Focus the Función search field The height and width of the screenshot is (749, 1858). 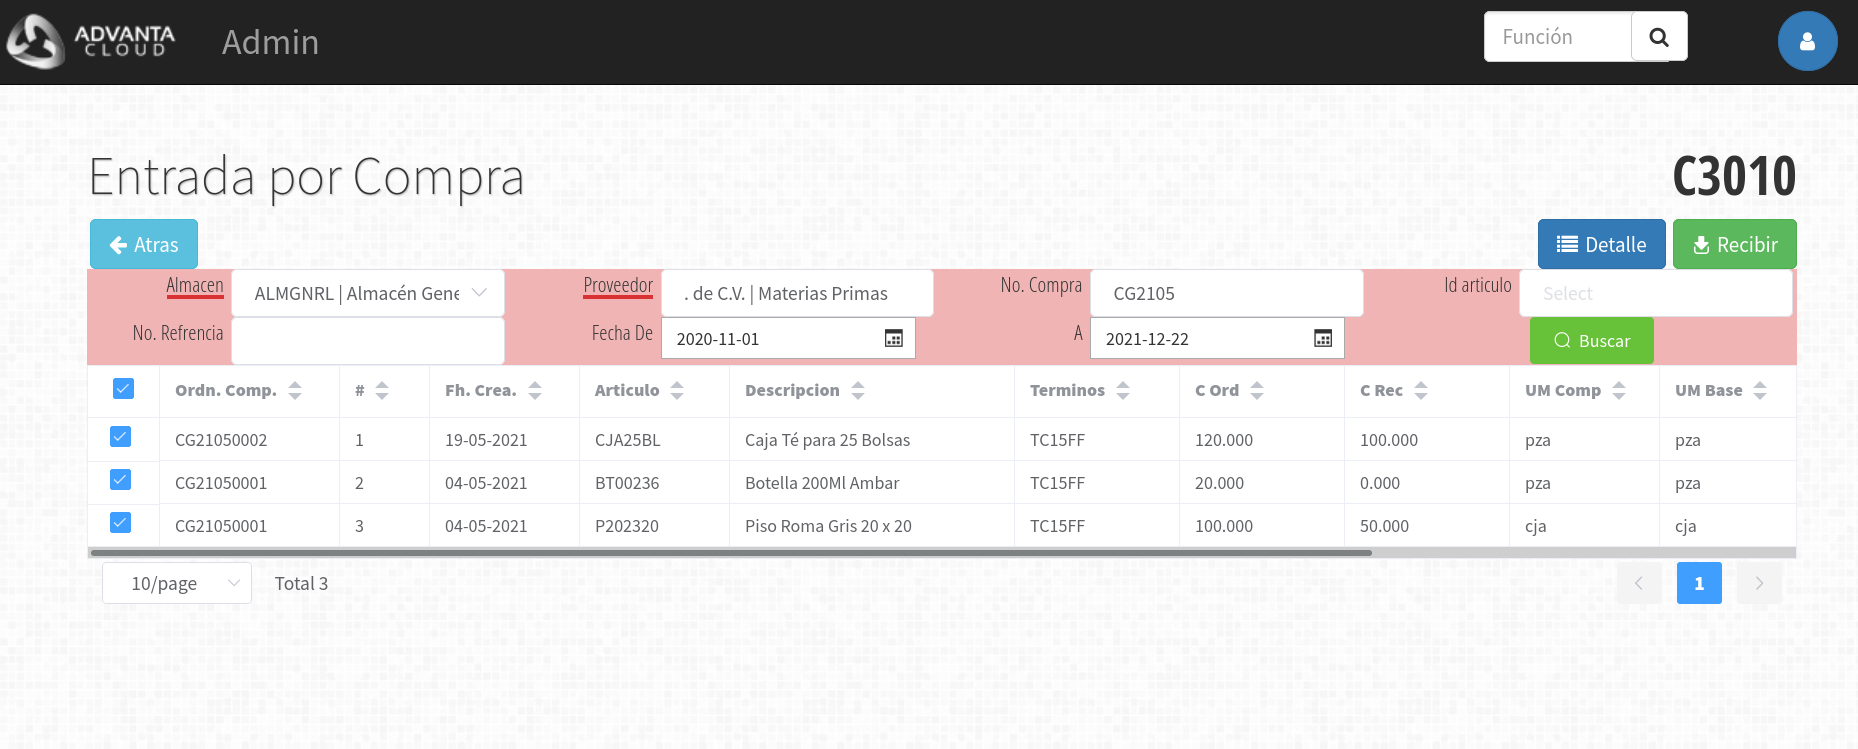pos(1558,37)
